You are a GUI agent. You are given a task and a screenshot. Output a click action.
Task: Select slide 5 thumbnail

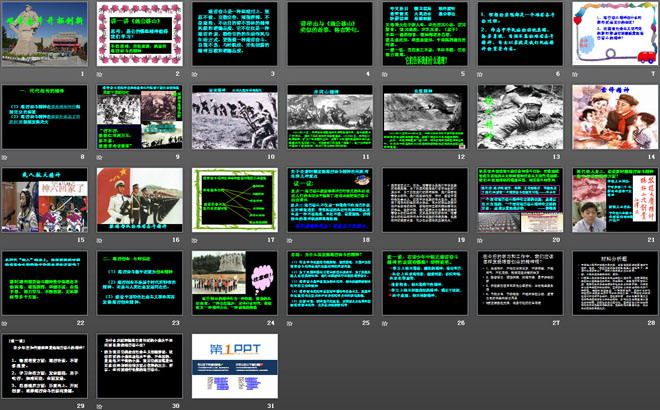[x=425, y=34]
